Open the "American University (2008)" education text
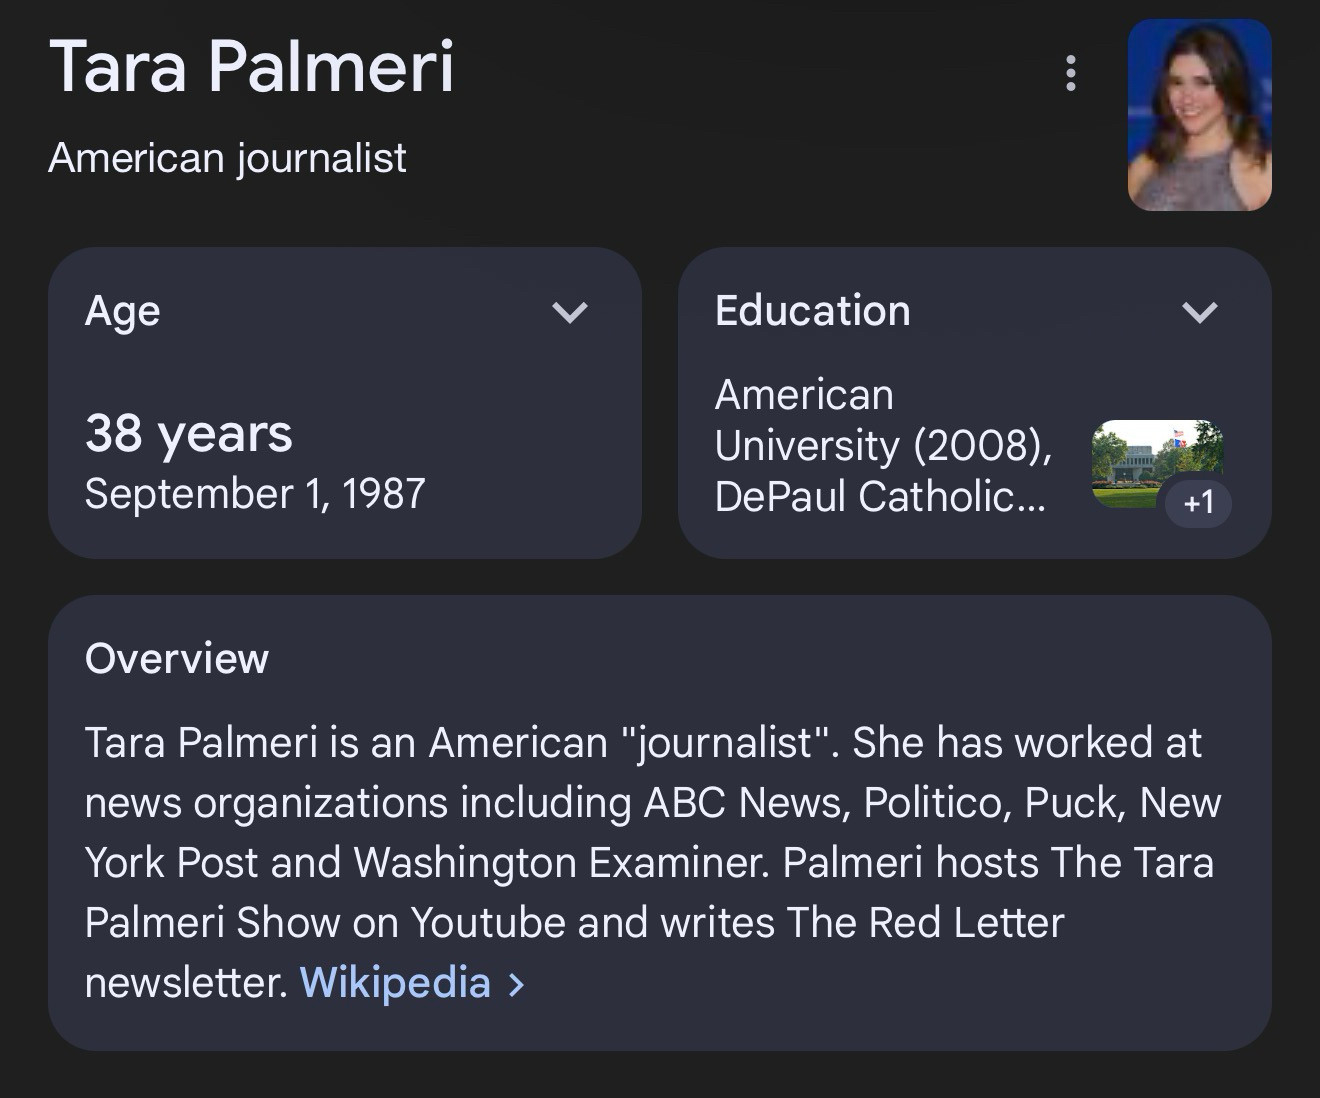Viewport: 1320px width, 1098px height. point(882,420)
